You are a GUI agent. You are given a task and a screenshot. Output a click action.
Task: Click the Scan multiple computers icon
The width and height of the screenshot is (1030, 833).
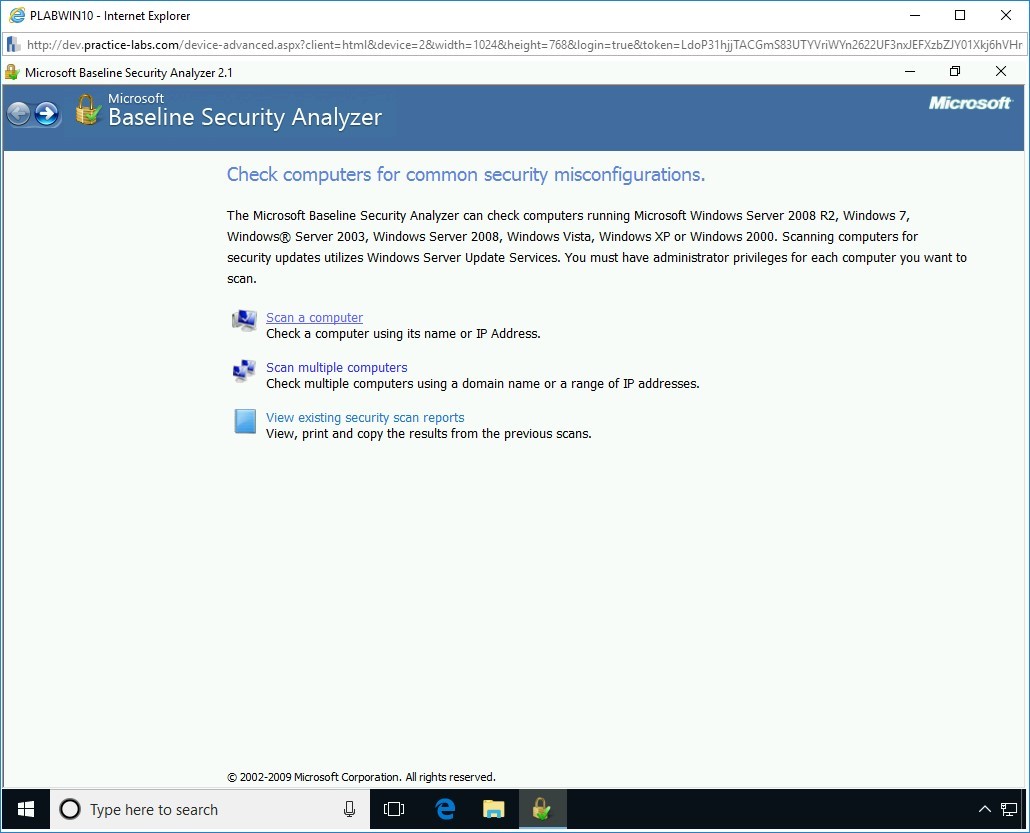point(244,371)
